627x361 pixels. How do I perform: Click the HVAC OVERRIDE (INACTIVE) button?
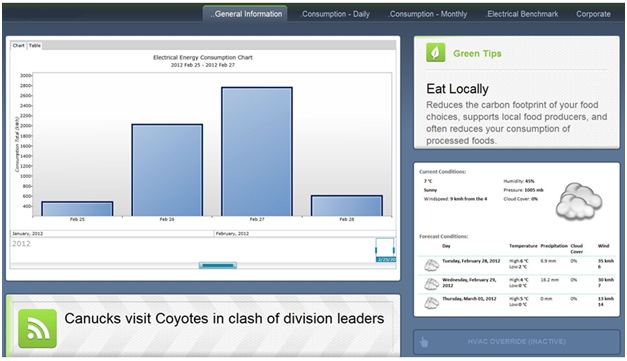(516, 341)
